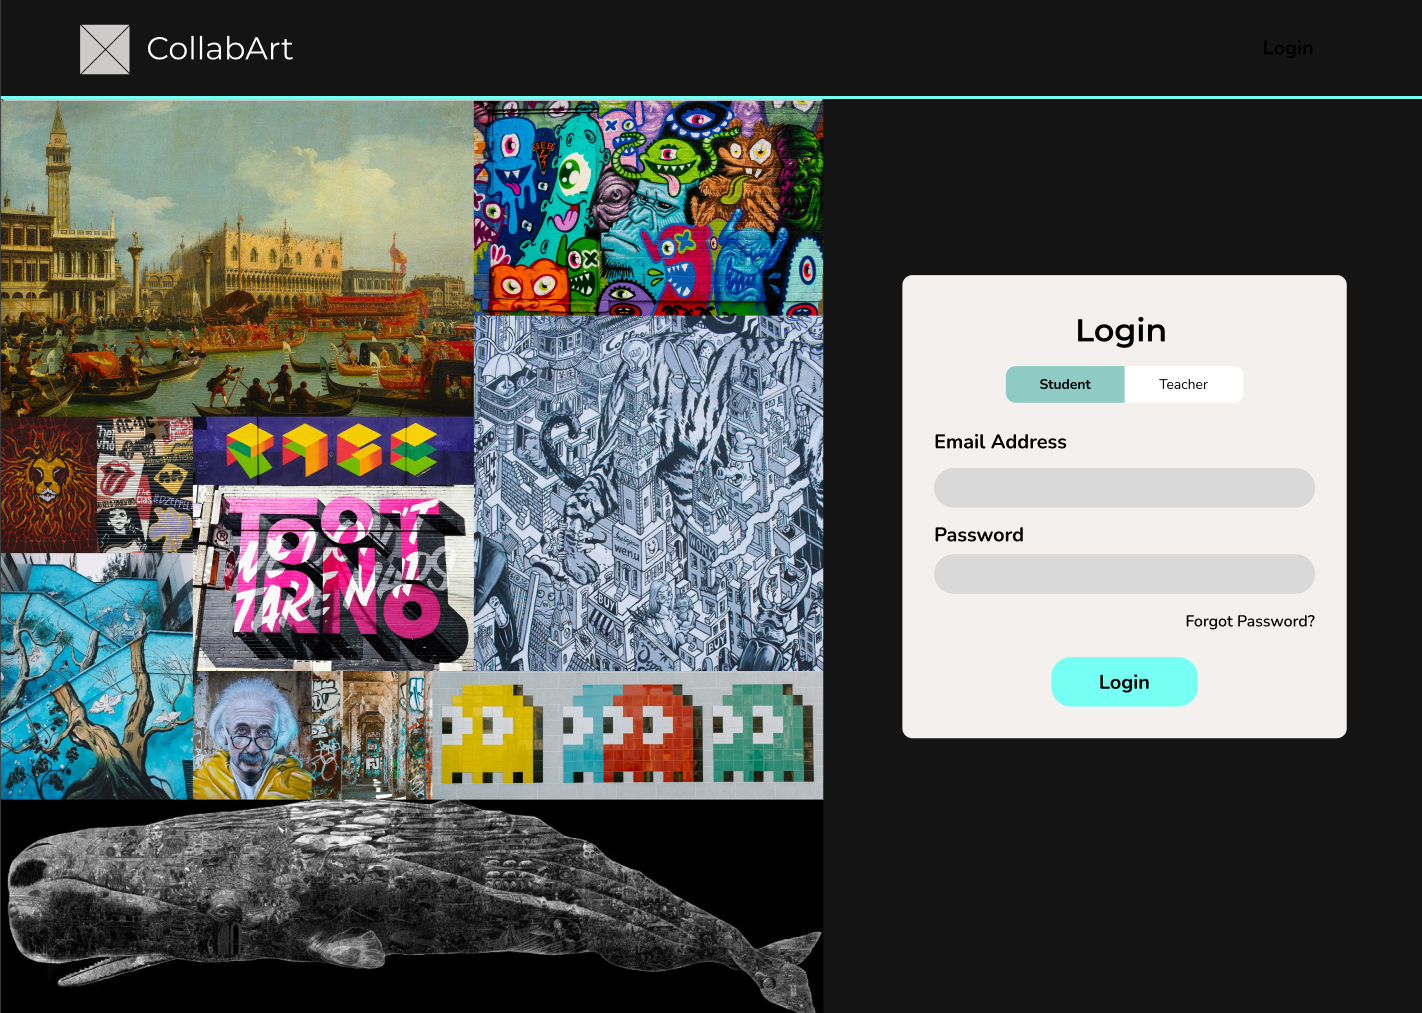Click the Password label
The height and width of the screenshot is (1013, 1422).
click(979, 535)
